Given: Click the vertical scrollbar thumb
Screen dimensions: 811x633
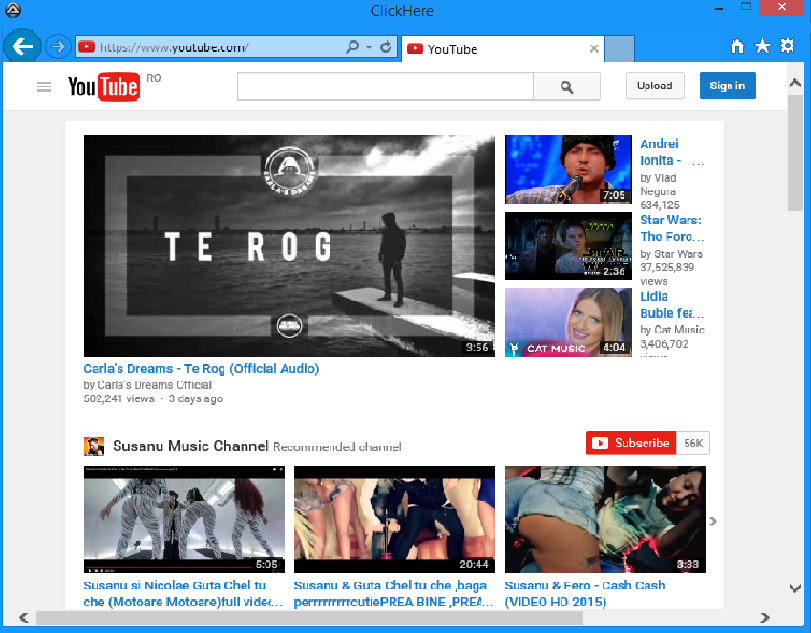Looking at the screenshot, I should click(795, 153).
